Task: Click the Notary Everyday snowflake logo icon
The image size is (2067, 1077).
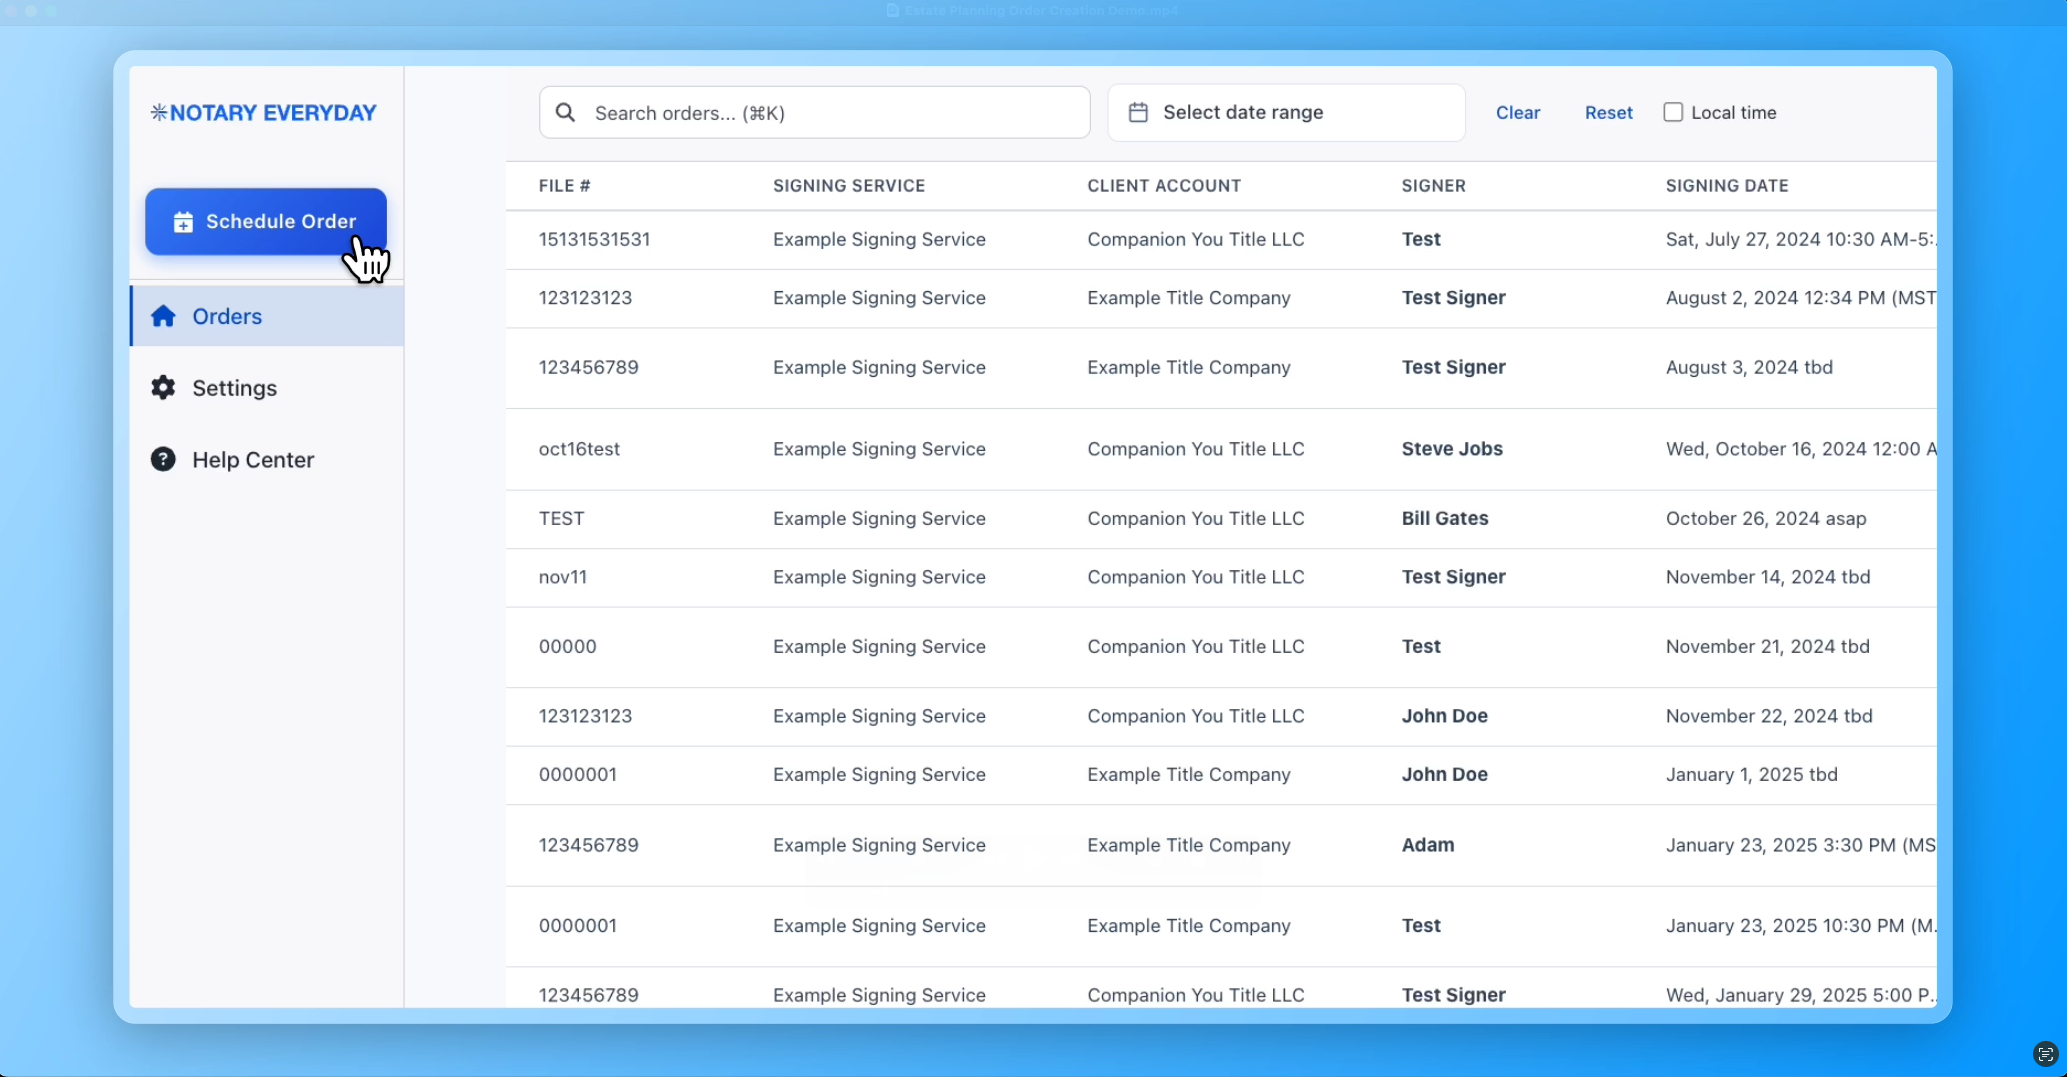Action: pyautogui.click(x=158, y=112)
